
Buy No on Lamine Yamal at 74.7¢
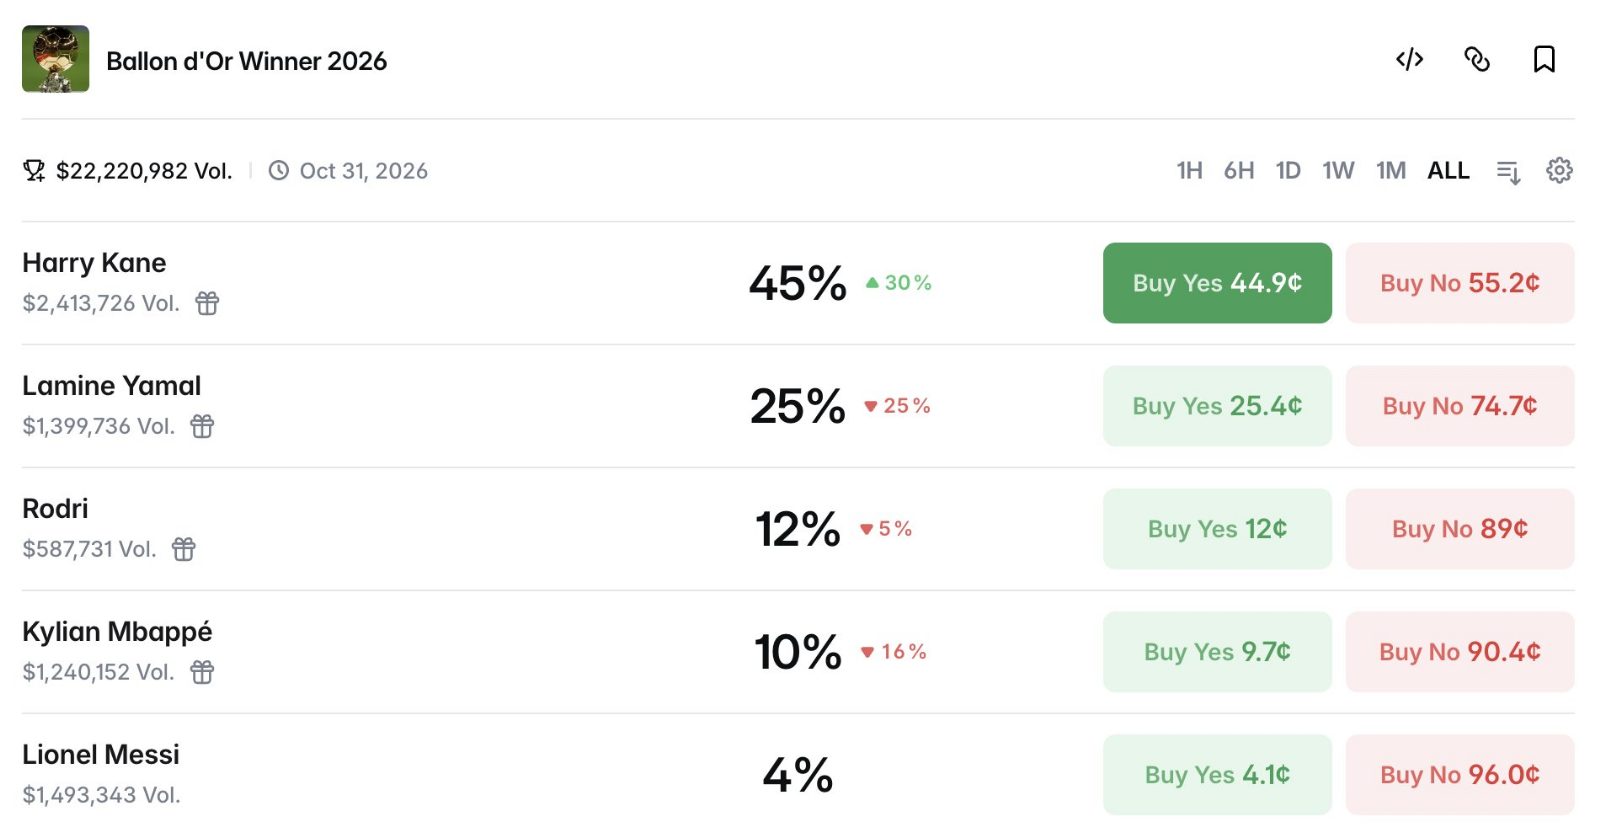click(x=1460, y=406)
